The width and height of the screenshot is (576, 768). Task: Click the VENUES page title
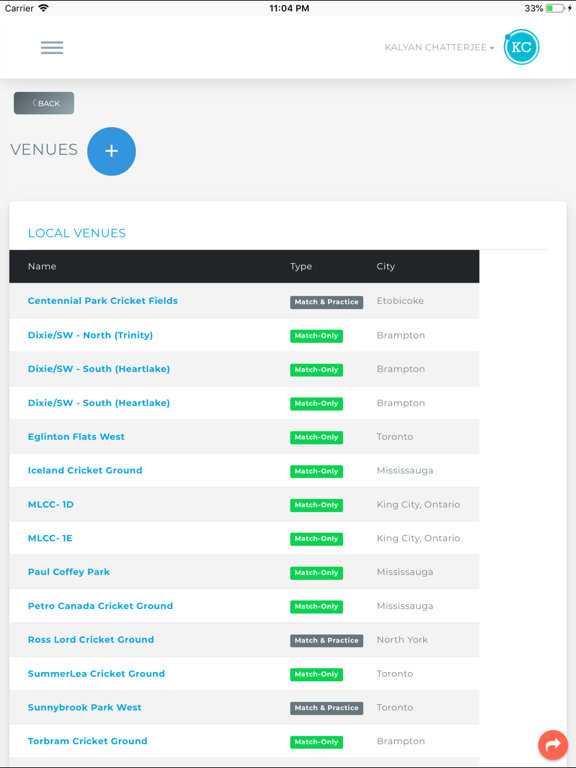tap(44, 149)
